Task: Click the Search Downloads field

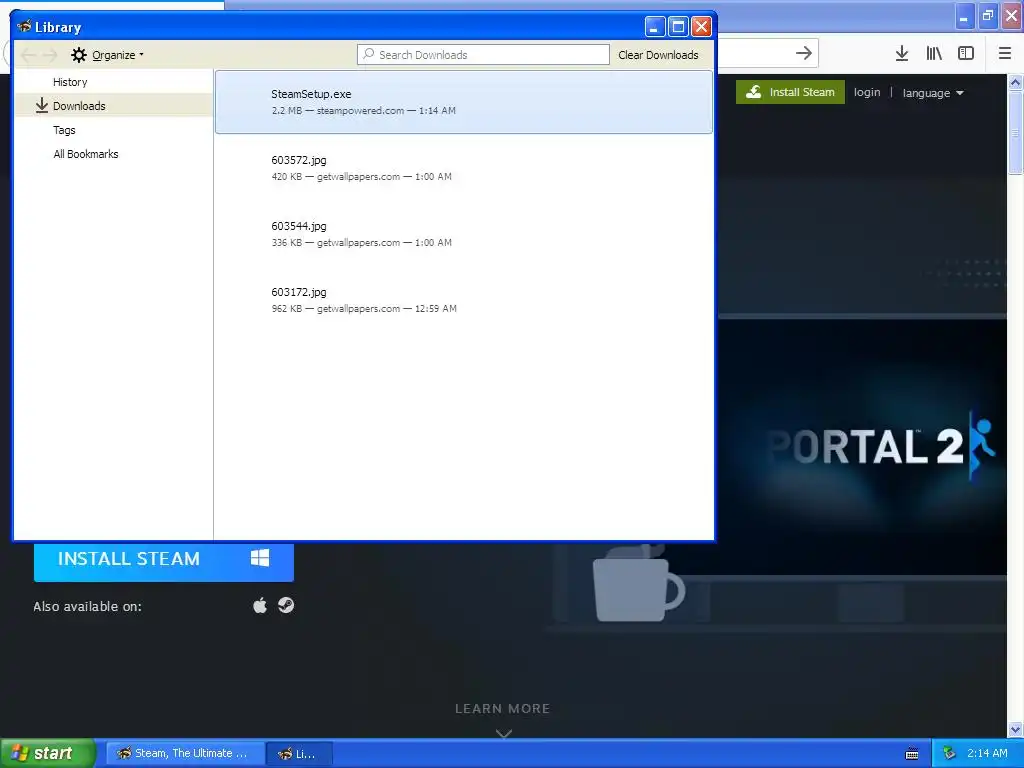Action: 483,55
